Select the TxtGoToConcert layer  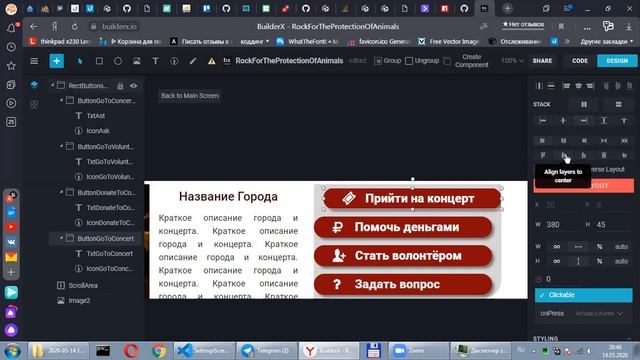pos(109,253)
